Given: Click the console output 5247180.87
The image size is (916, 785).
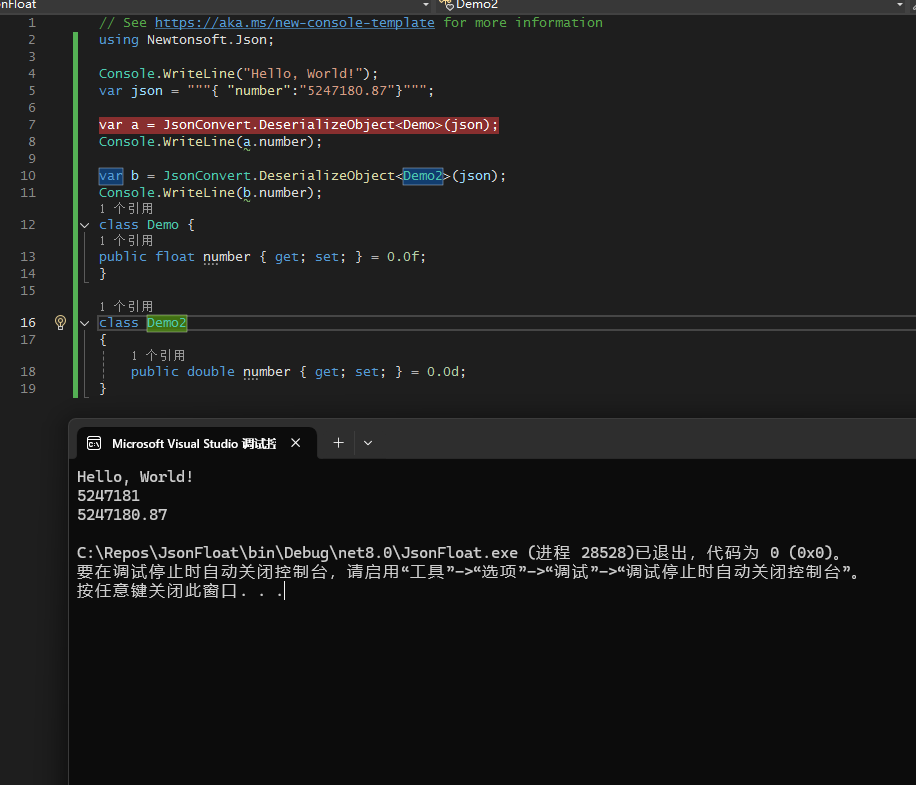Looking at the screenshot, I should pyautogui.click(x=122, y=515).
